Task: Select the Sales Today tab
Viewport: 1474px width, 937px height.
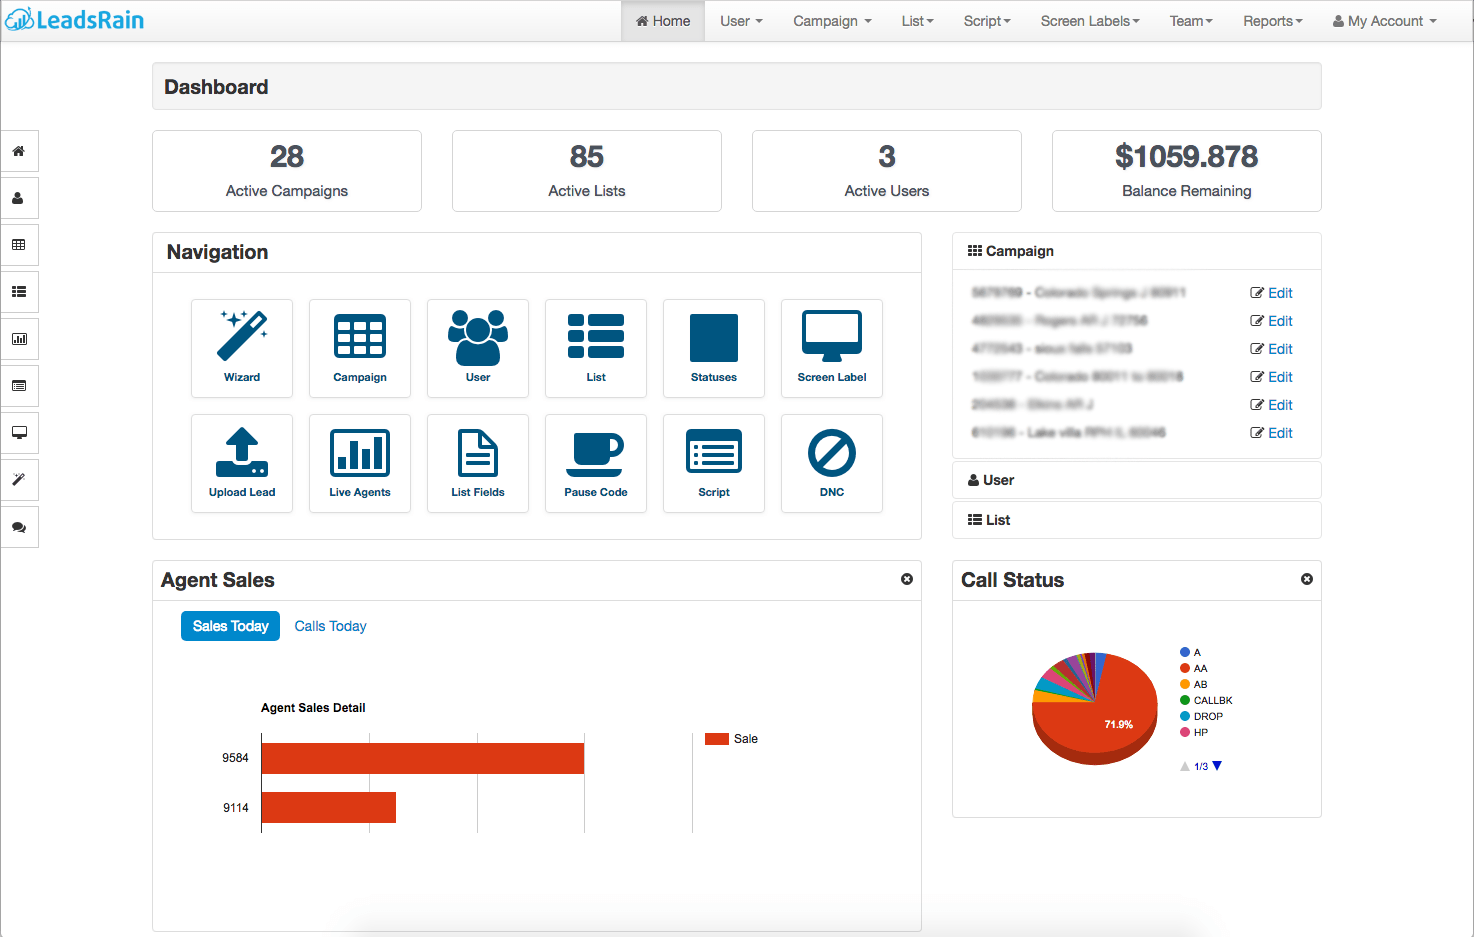Action: click(230, 626)
